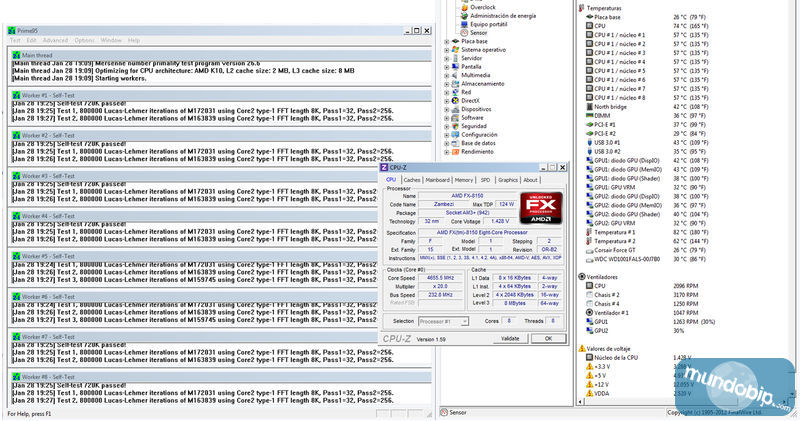The height and width of the screenshot is (421, 800).
Task: Click the Worker #2 Self-Test title bar
Action: [220, 136]
